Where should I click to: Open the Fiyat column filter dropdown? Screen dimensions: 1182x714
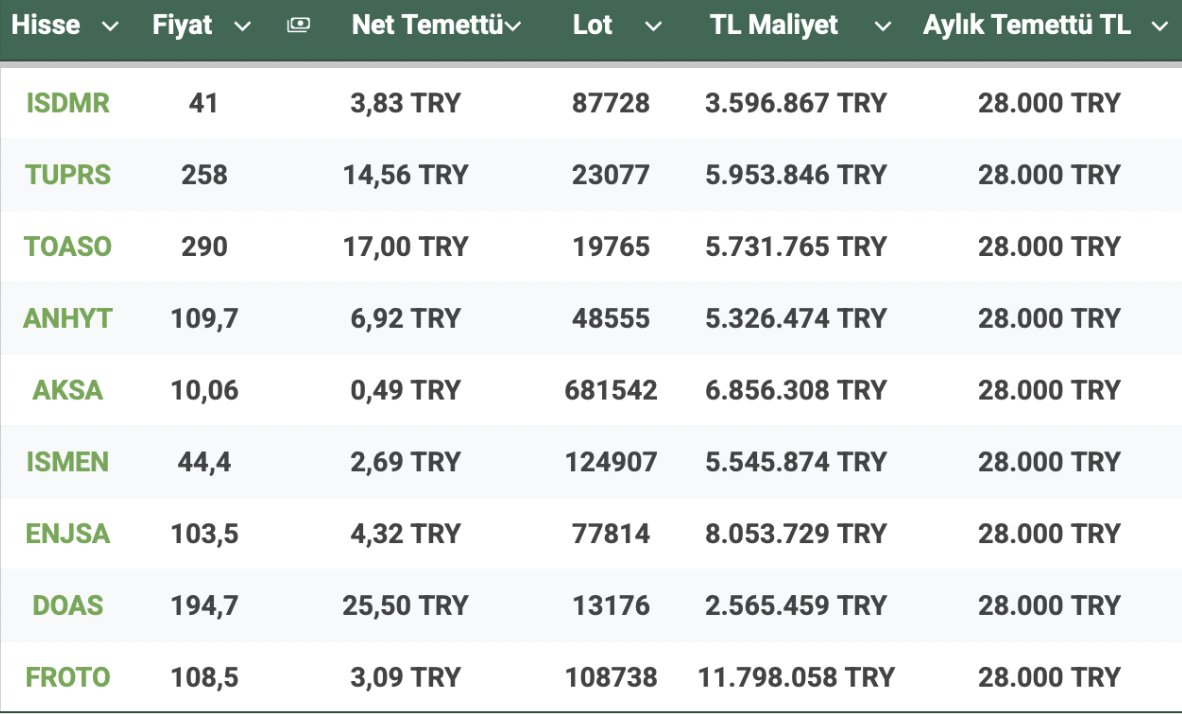pyautogui.click(x=242, y=26)
